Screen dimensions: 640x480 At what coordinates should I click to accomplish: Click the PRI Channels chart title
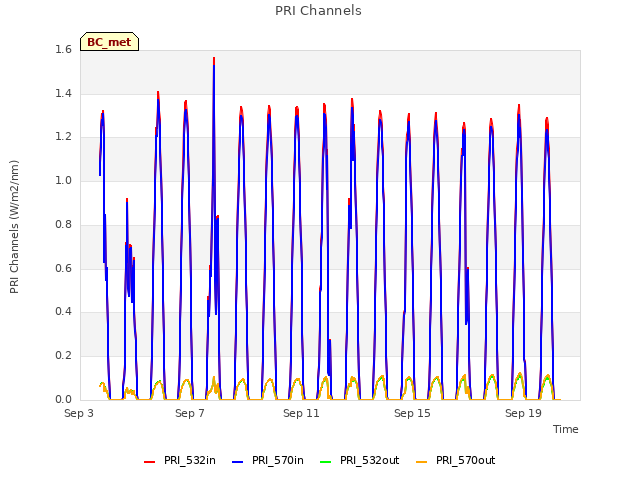318,11
